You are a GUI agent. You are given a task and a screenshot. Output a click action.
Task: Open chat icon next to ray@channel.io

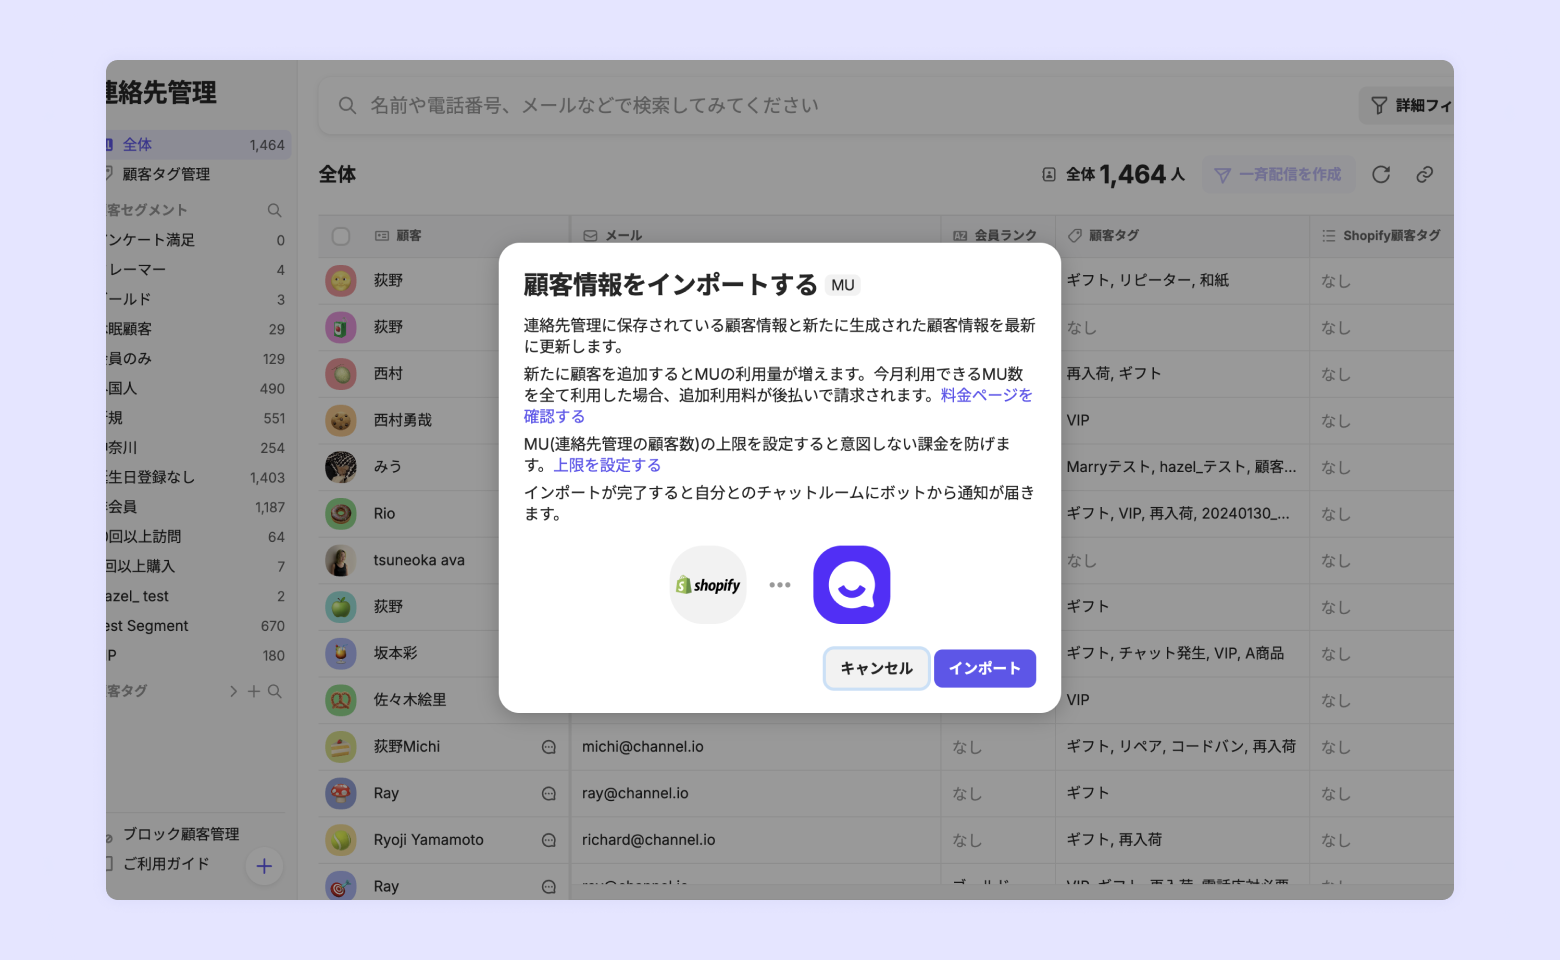pyautogui.click(x=549, y=794)
